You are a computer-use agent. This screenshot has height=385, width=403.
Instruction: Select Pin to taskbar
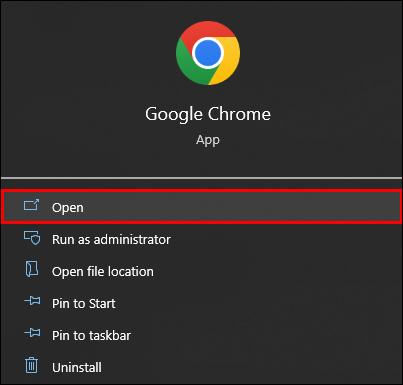pyautogui.click(x=201, y=335)
